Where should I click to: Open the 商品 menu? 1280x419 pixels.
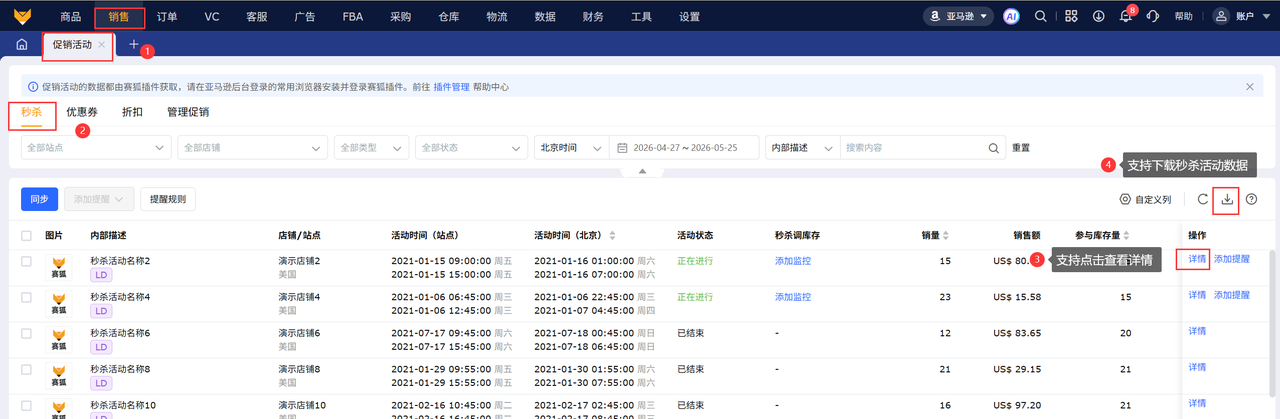point(70,16)
